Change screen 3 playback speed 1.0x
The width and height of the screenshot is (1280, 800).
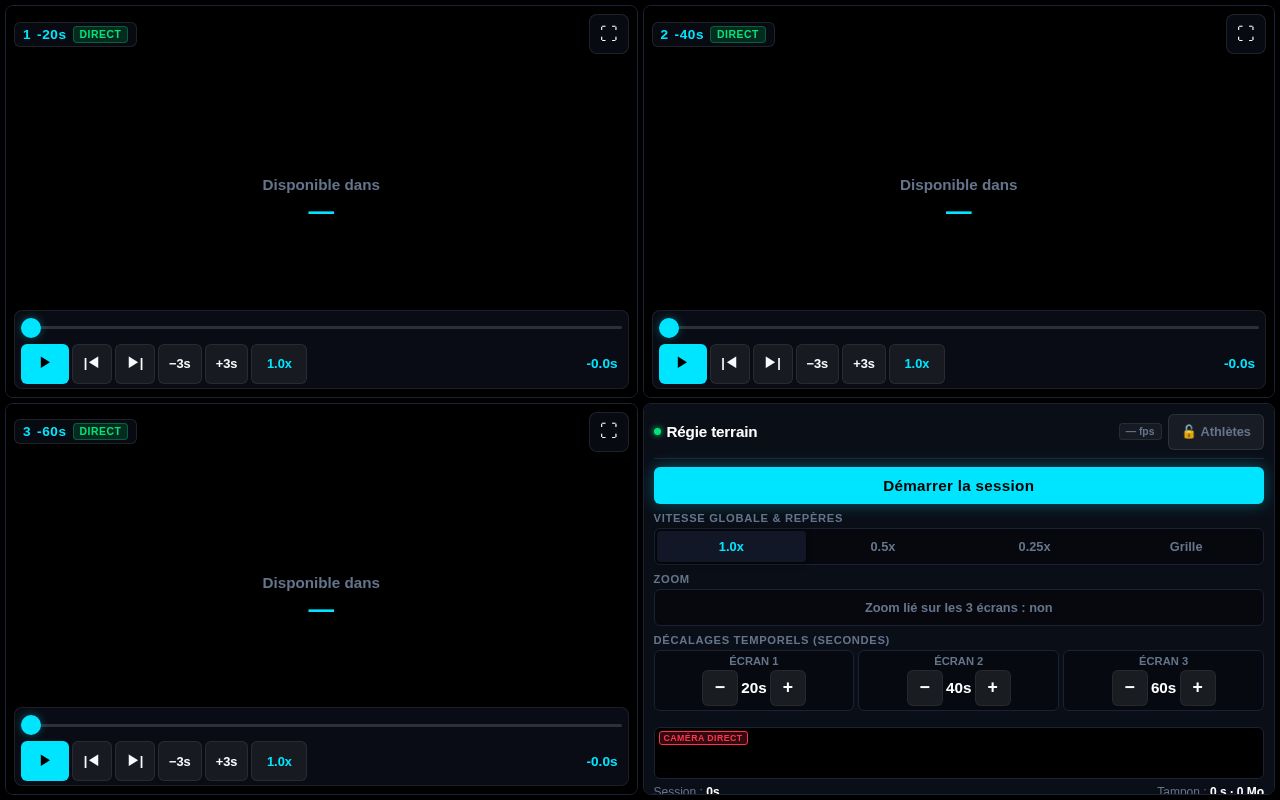[x=279, y=761]
